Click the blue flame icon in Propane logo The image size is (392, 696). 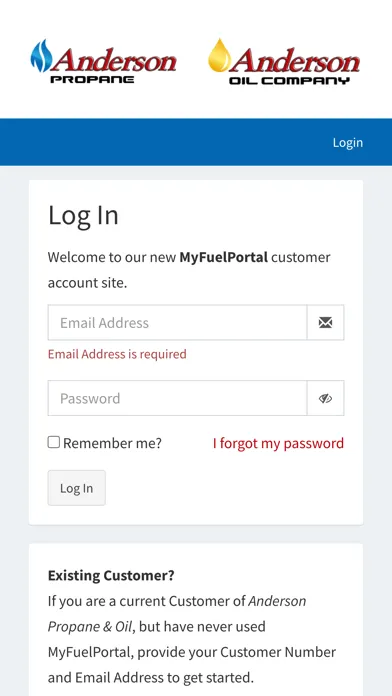(x=41, y=55)
